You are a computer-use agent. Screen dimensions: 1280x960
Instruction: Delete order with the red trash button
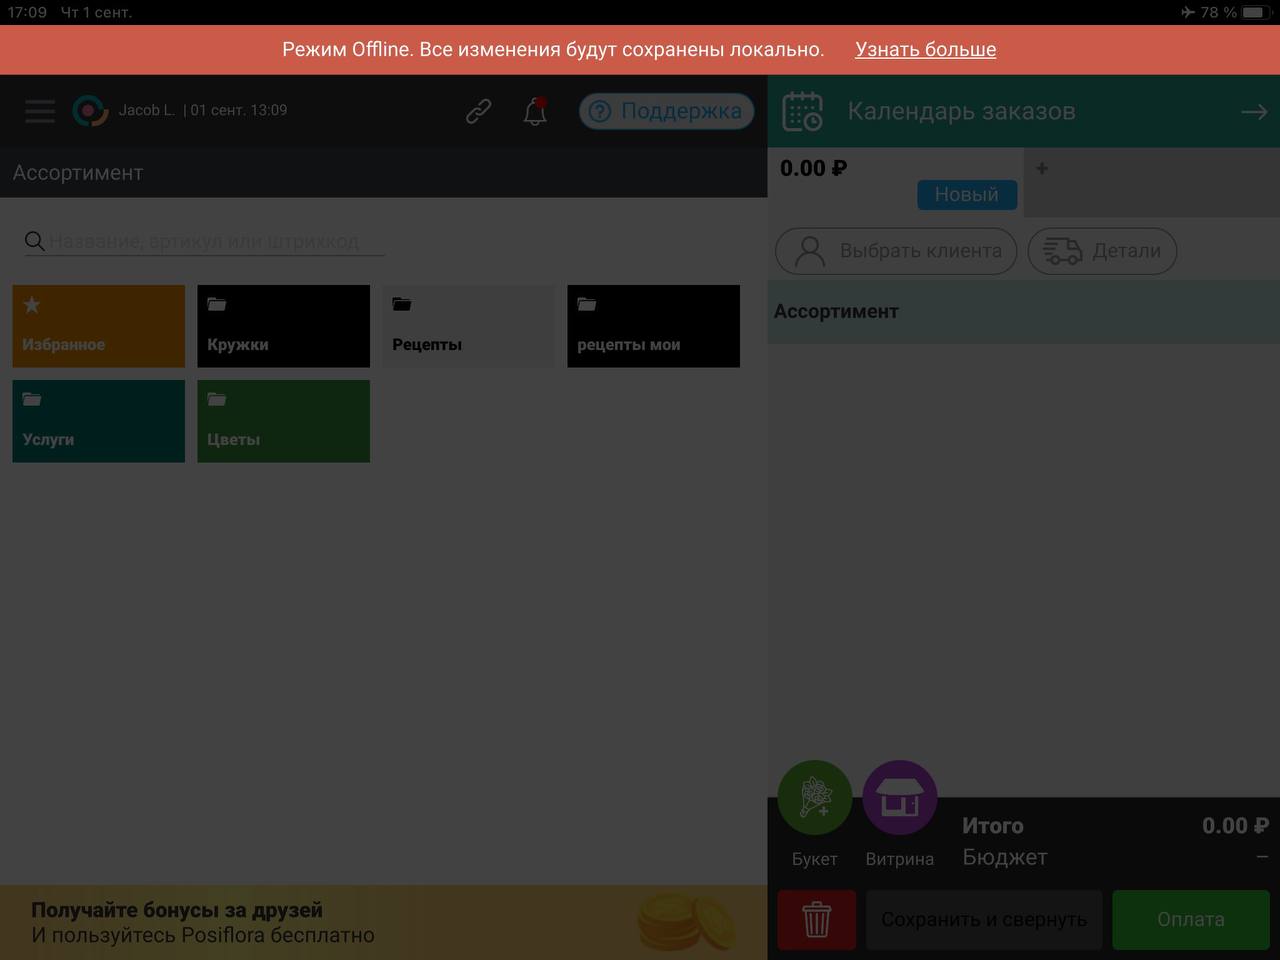817,919
